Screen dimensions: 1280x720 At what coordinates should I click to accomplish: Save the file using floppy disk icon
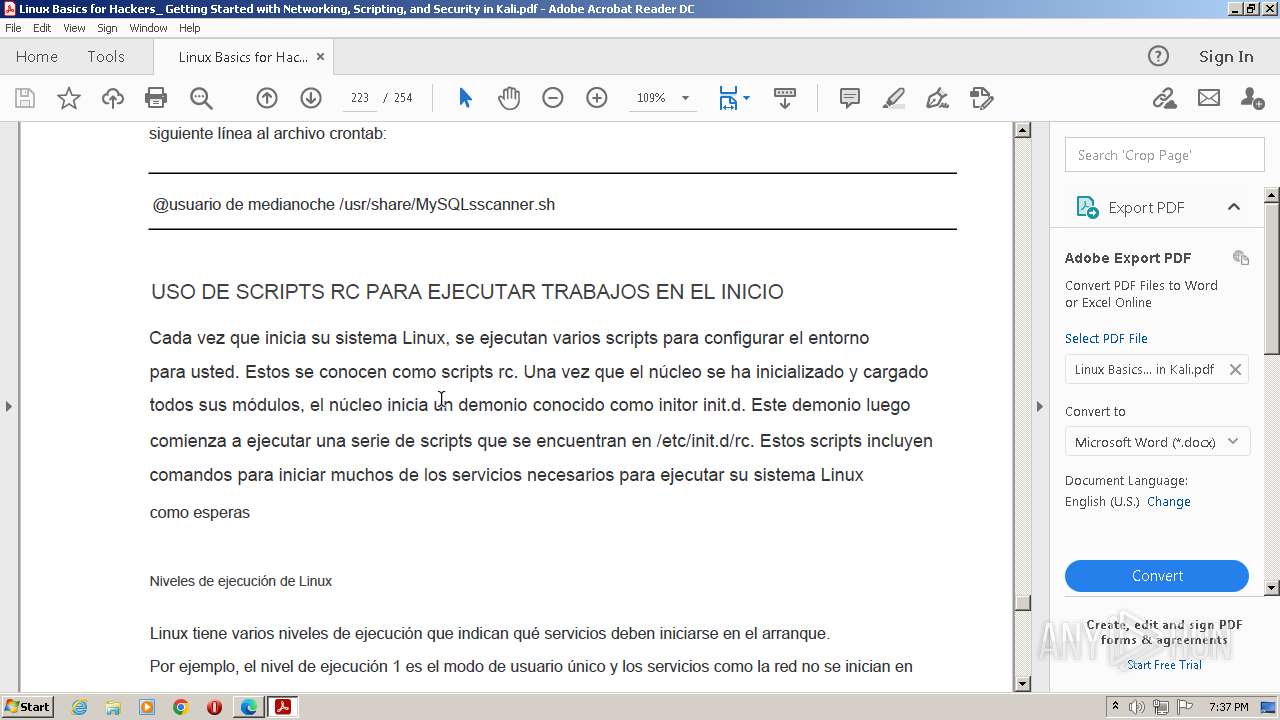25,98
